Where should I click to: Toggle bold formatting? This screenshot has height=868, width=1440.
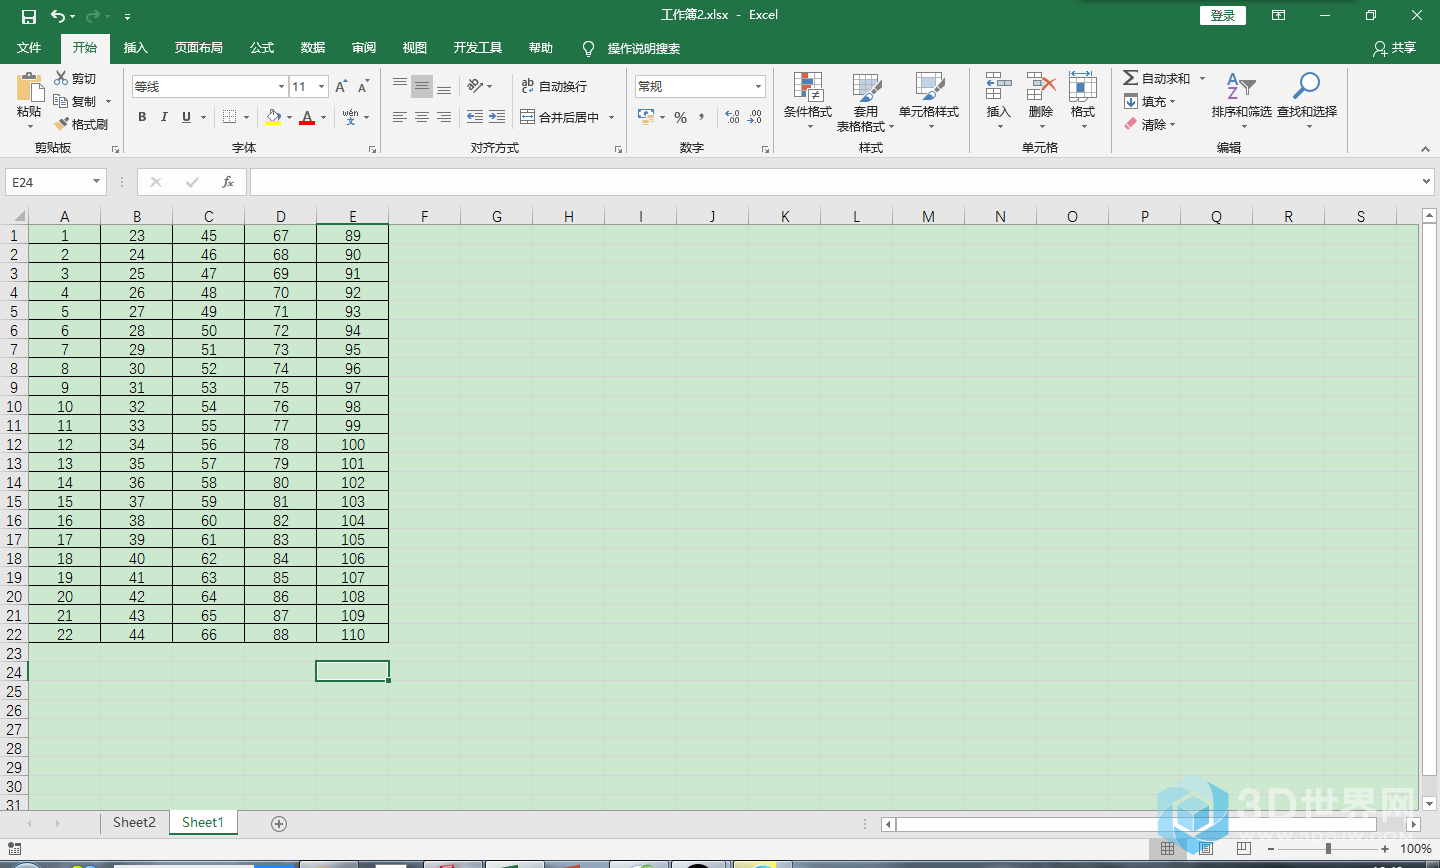(142, 117)
